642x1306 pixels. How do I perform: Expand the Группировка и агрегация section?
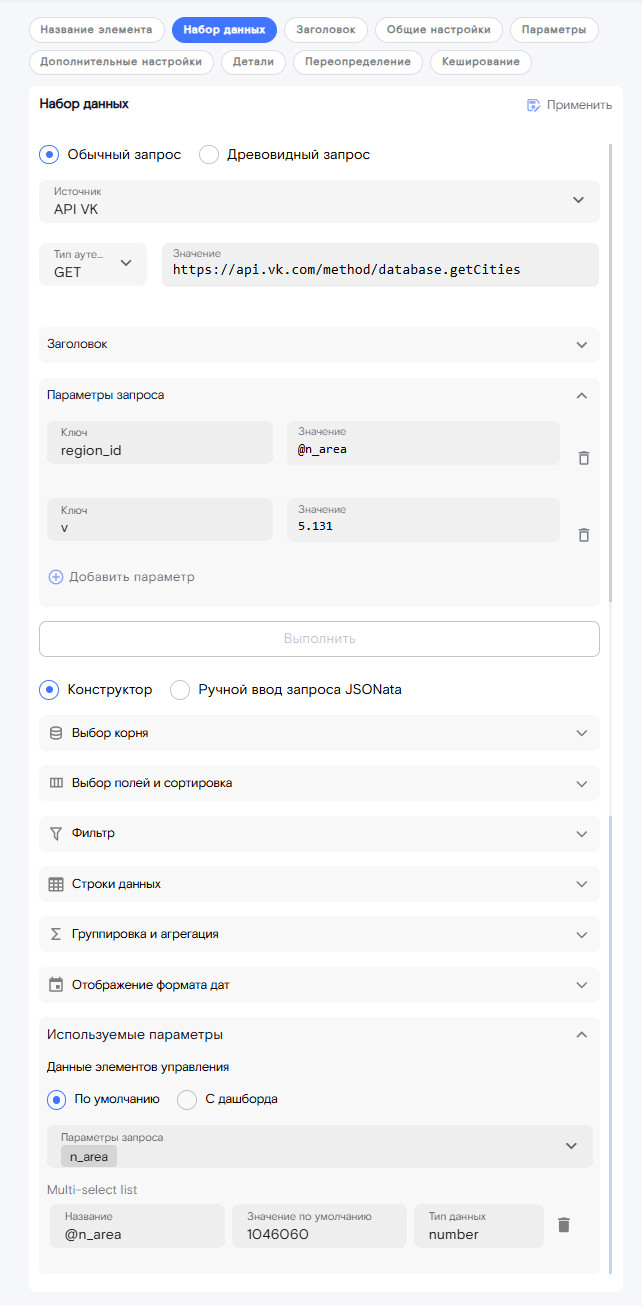pos(319,934)
